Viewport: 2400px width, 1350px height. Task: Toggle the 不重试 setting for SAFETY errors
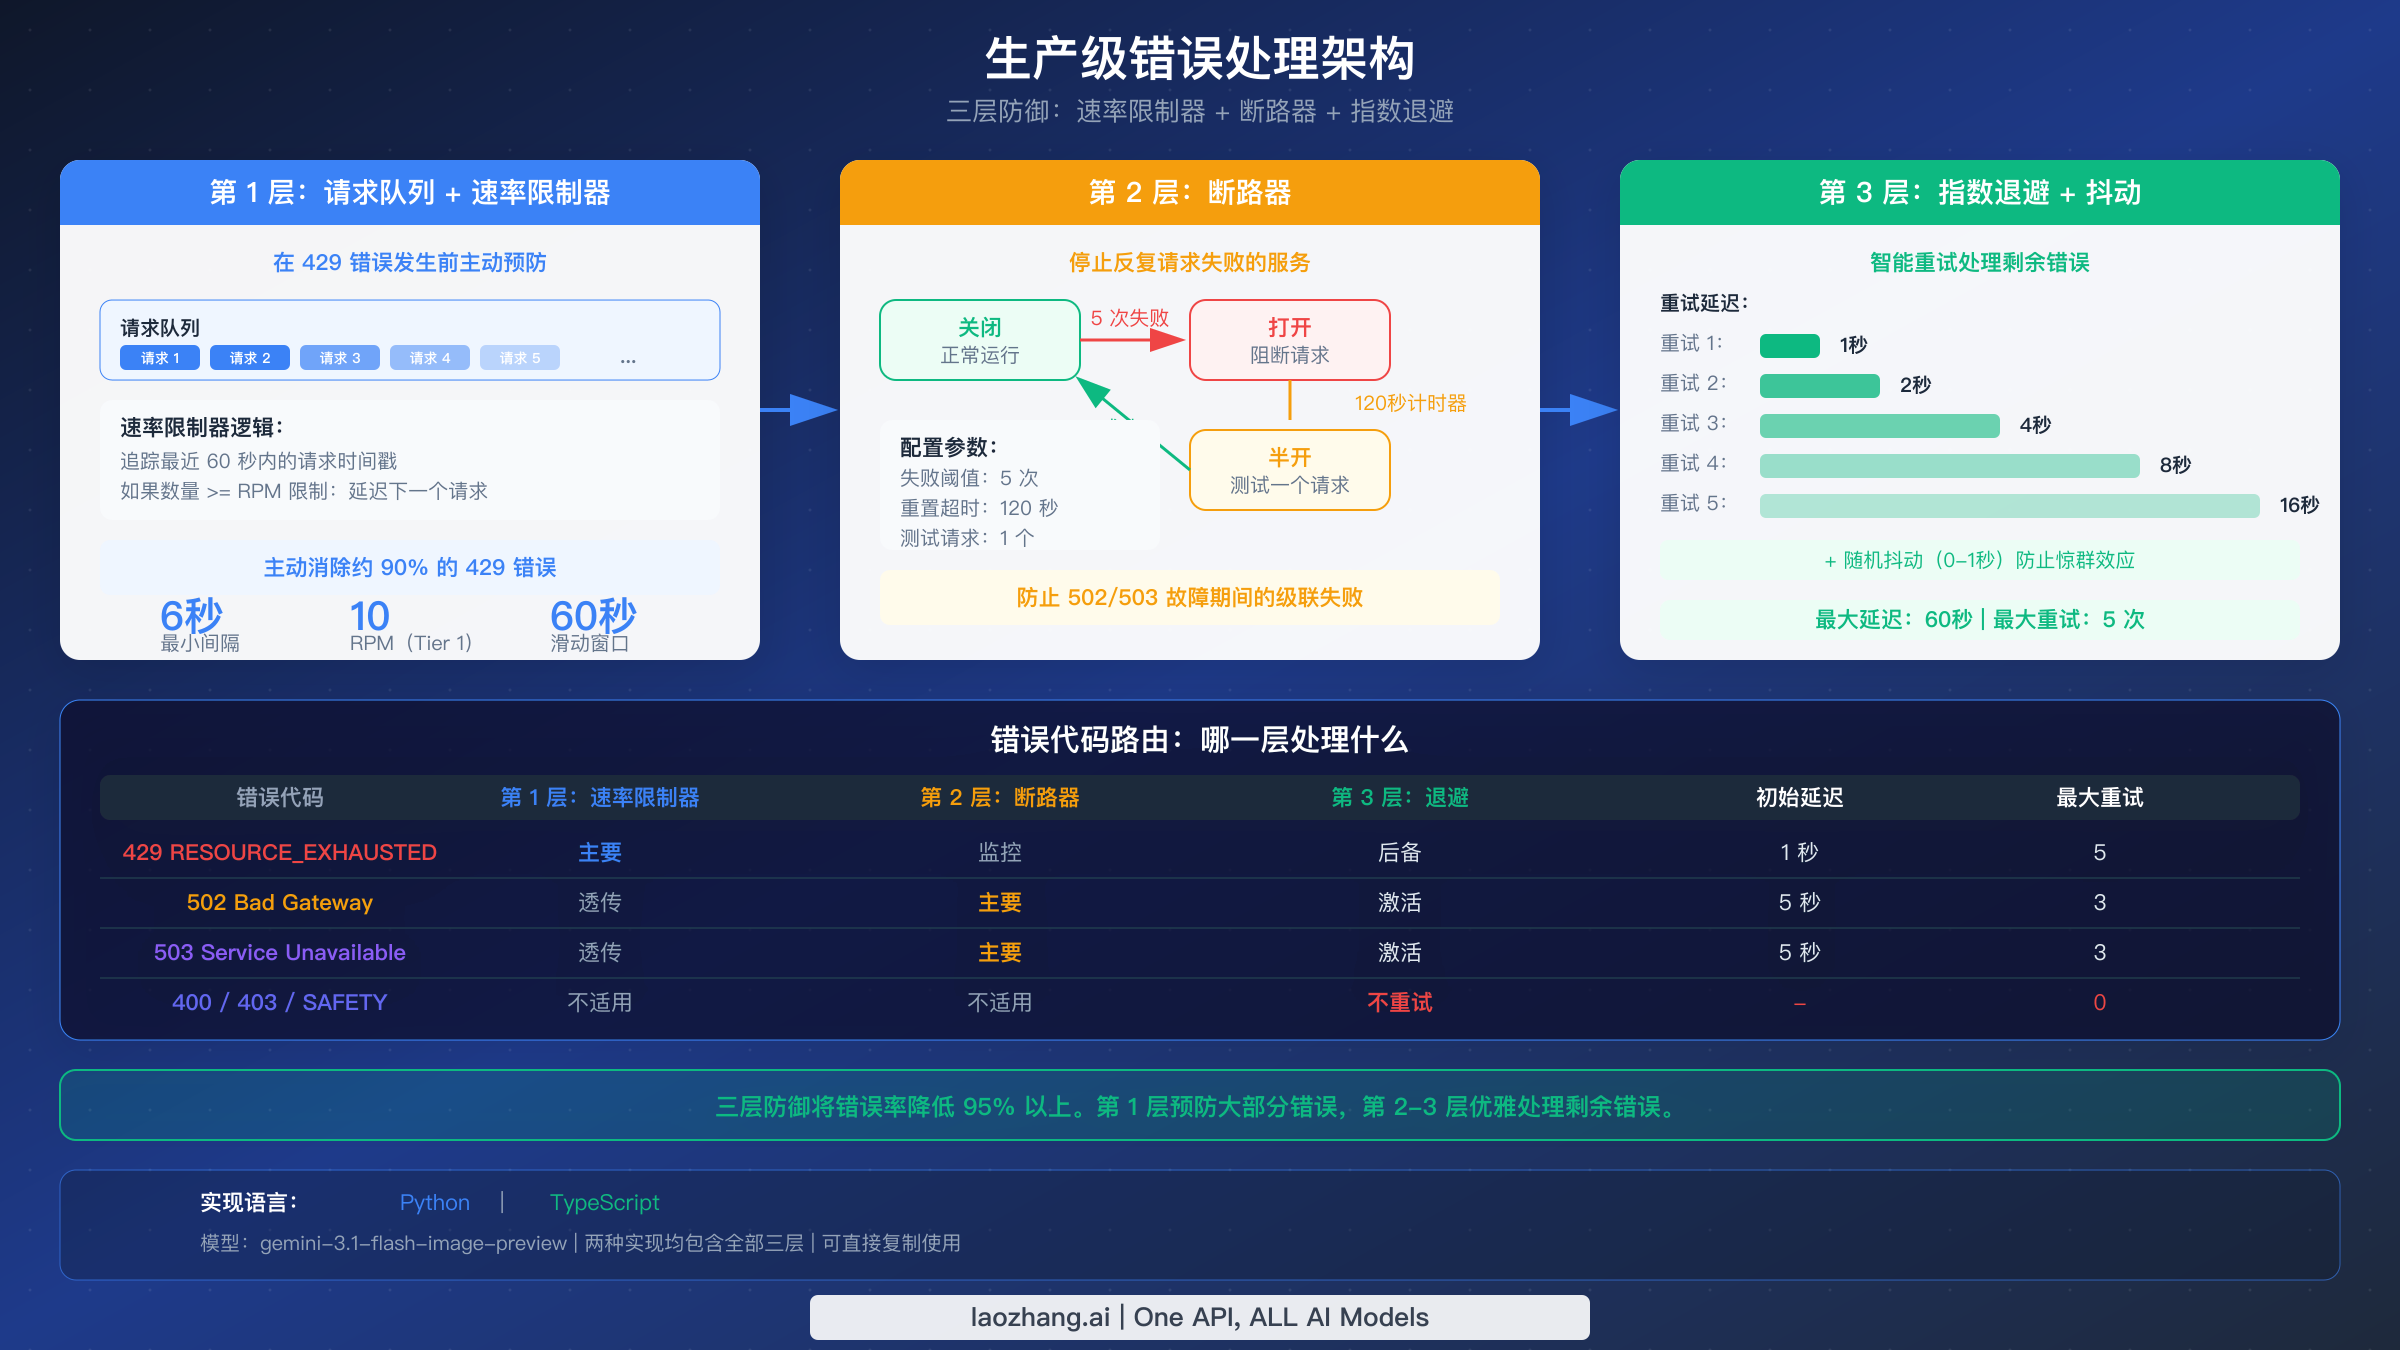click(x=1400, y=1002)
